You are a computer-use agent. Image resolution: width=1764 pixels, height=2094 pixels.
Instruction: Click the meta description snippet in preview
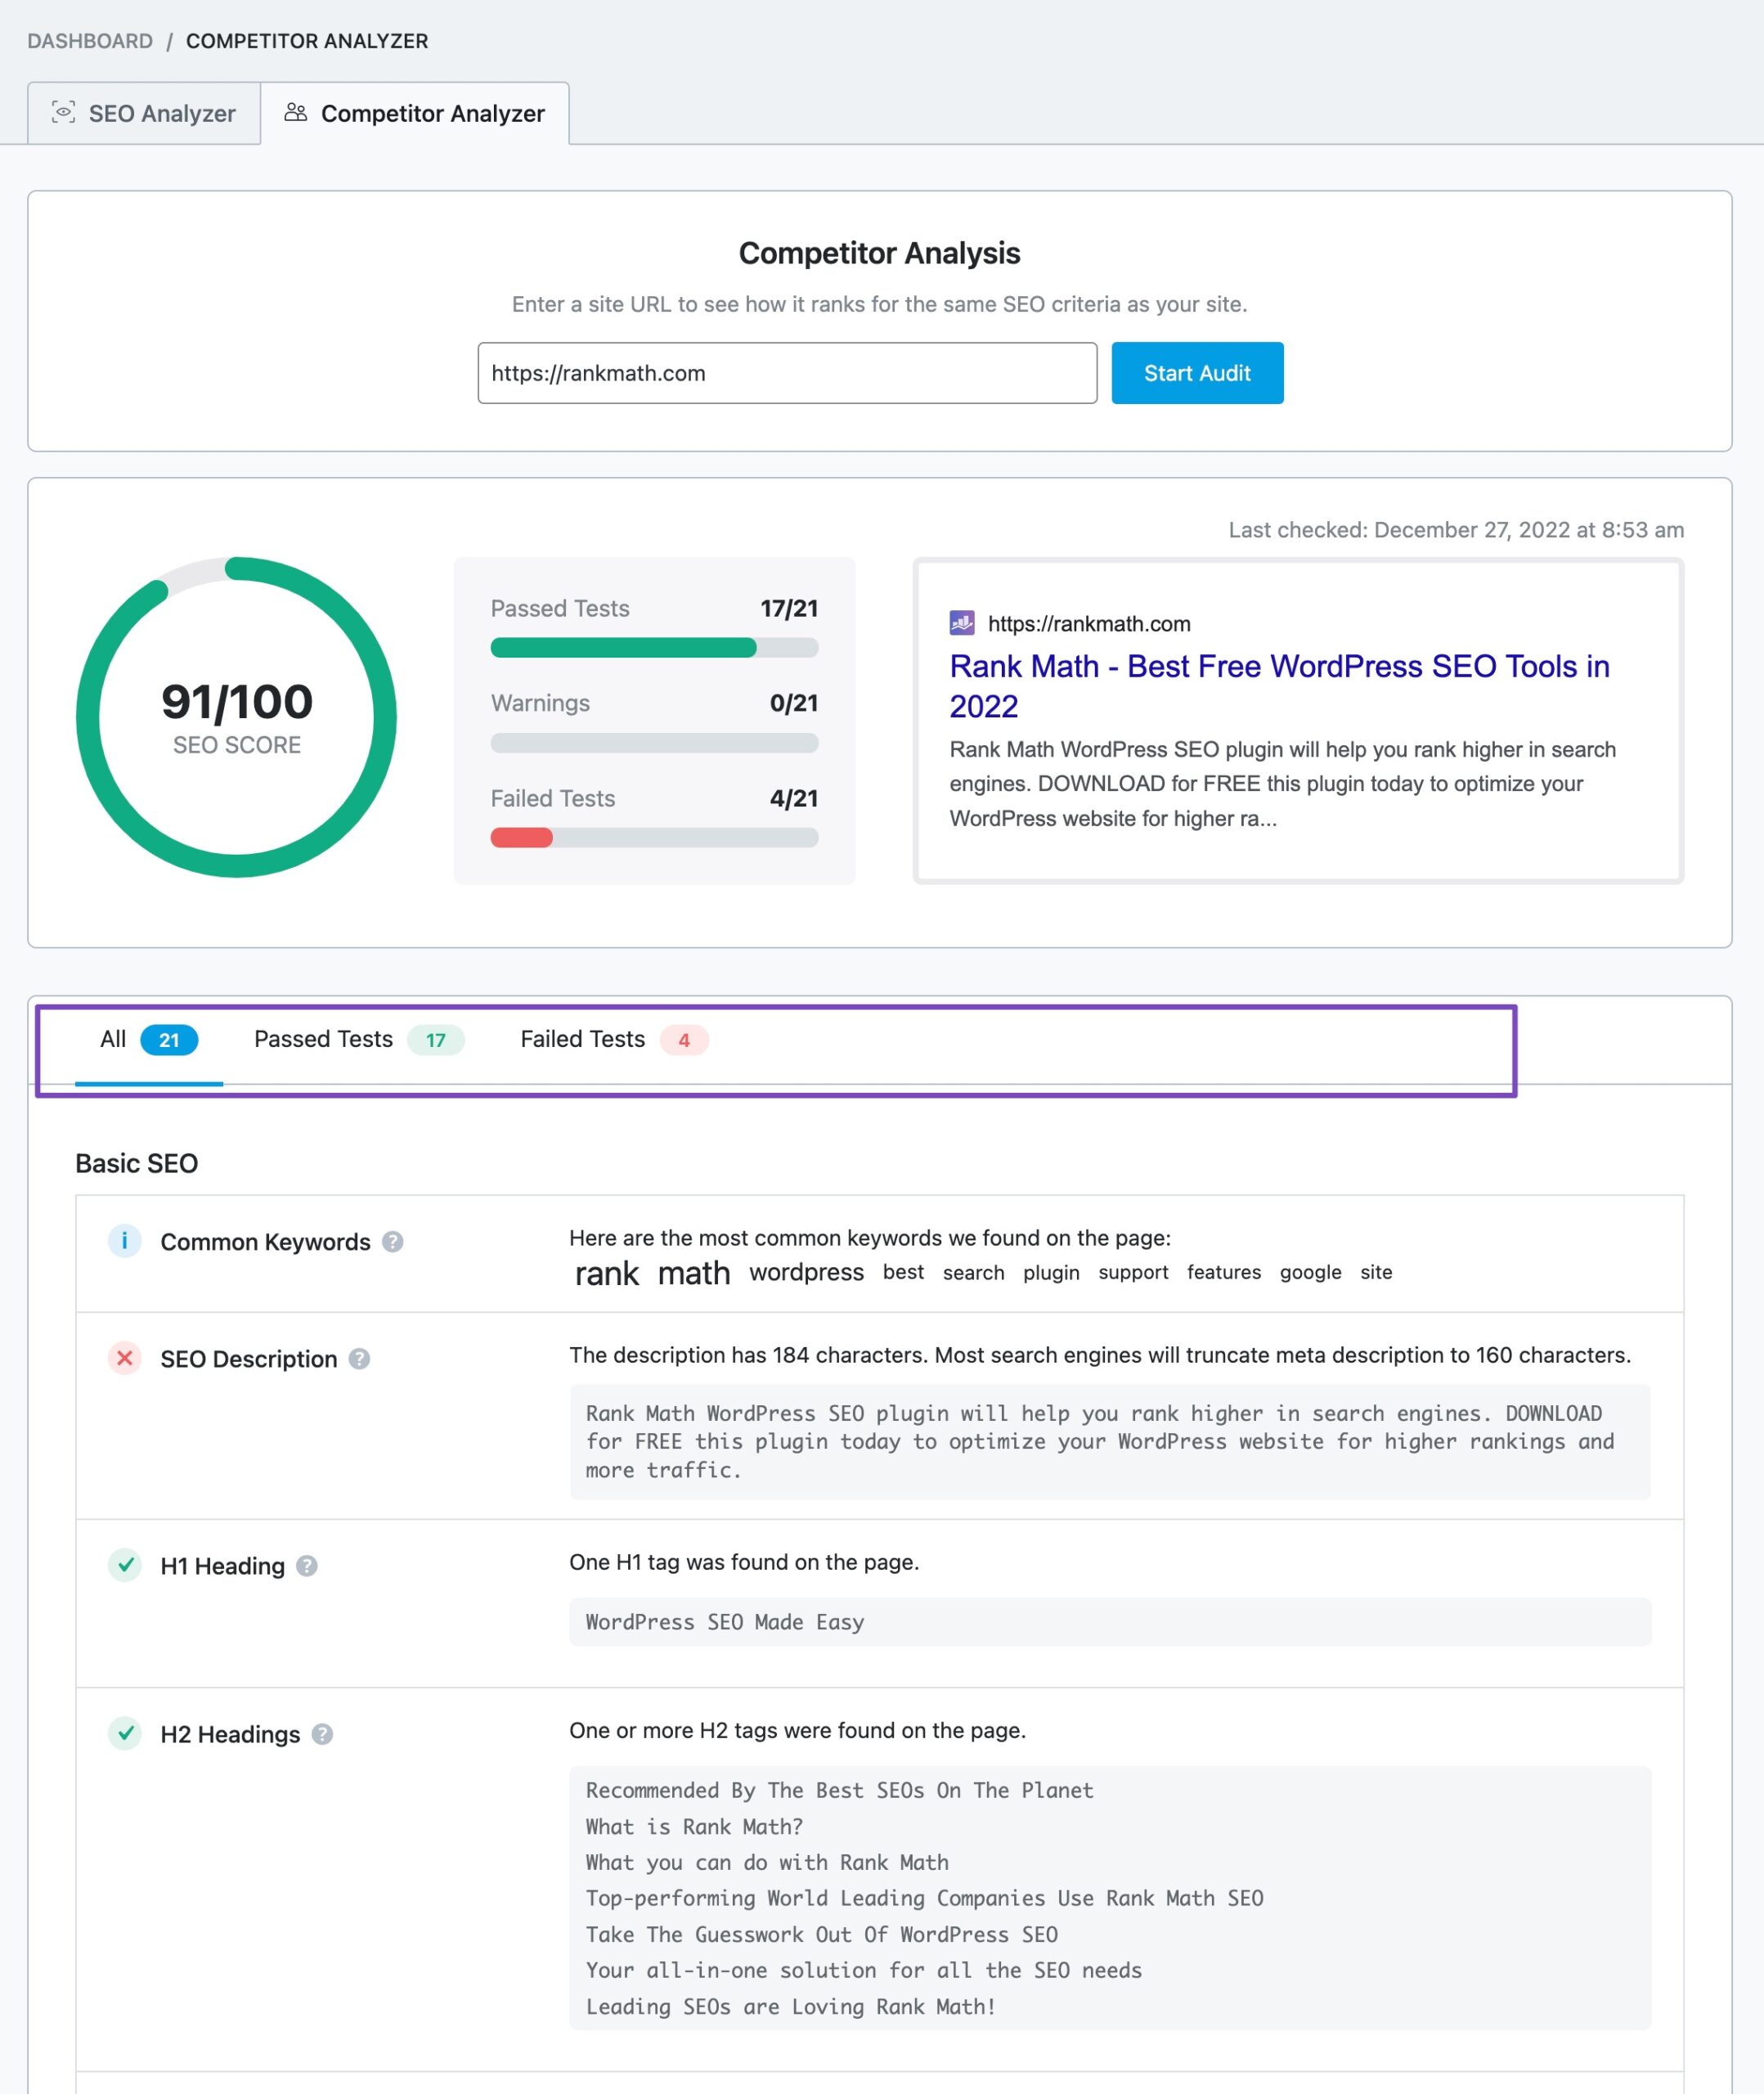[1283, 784]
